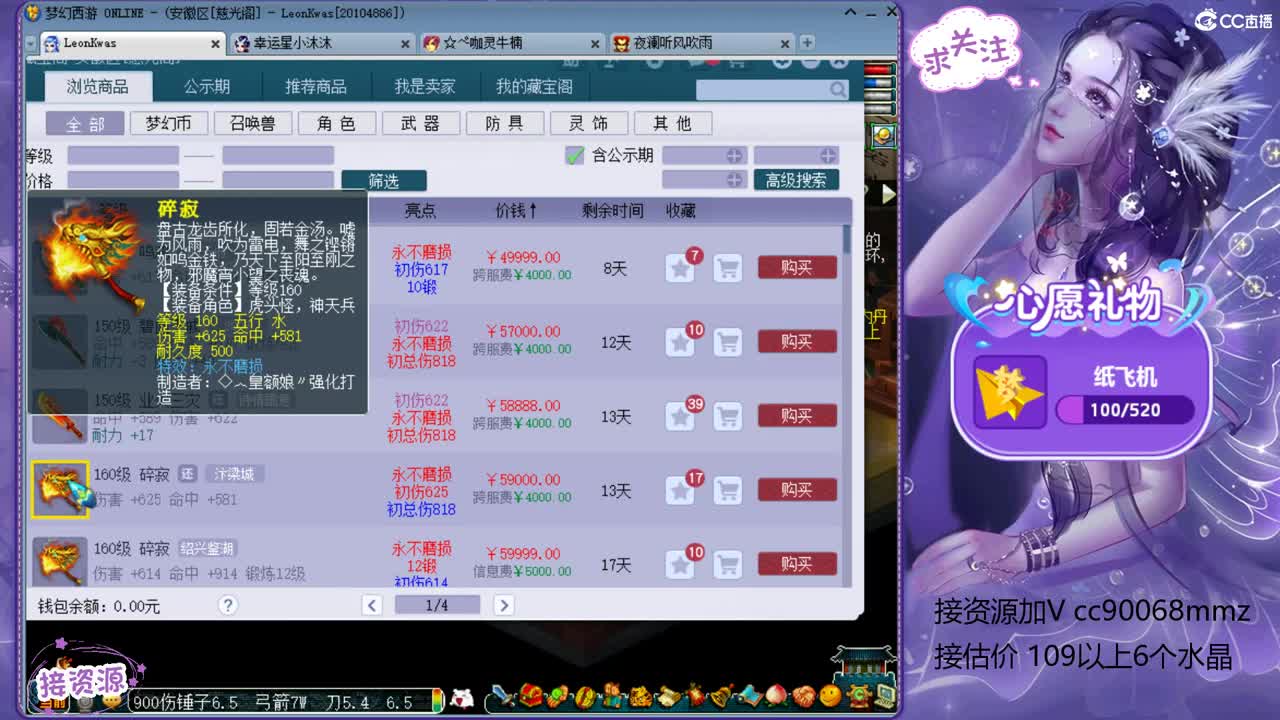Select the peach item icon in the bottom toolbar

(x=775, y=697)
